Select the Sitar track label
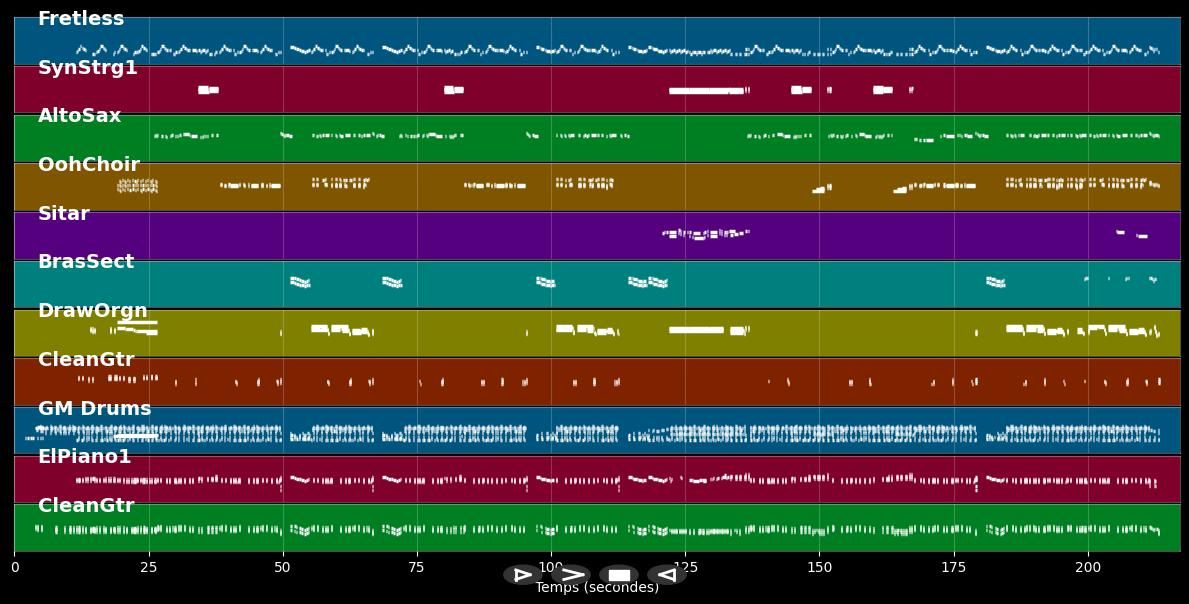This screenshot has width=1189, height=604. (64, 214)
